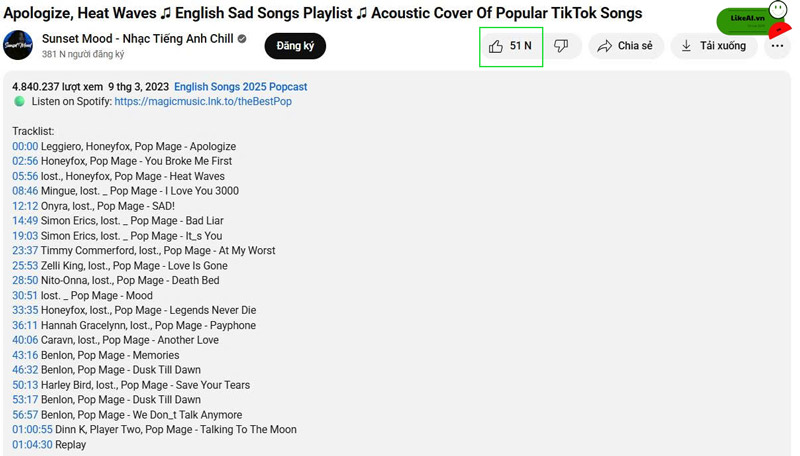Jump to 05:56 Heat Waves timestamp
Screen dimensions: 800x456
coord(25,176)
